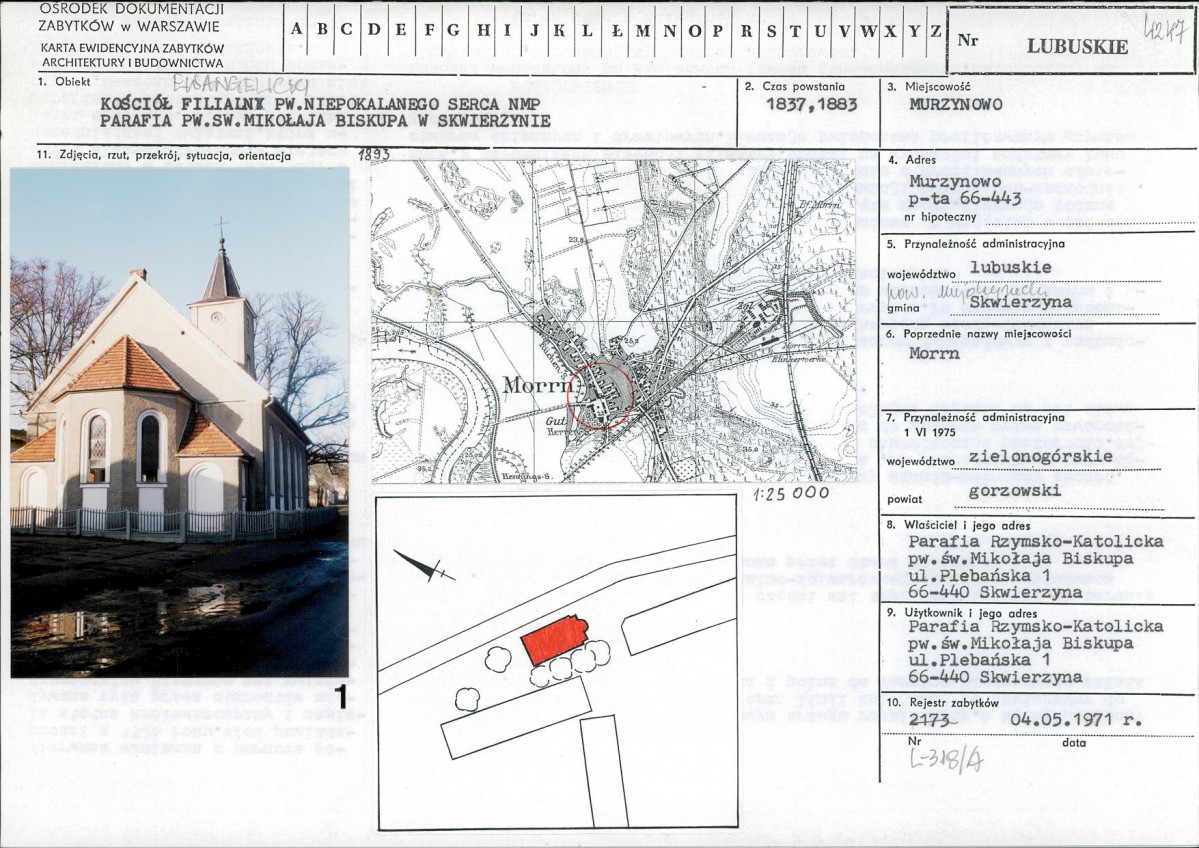1199x848 pixels.
Task: Click the bold photo number 1
Action: tap(342, 695)
